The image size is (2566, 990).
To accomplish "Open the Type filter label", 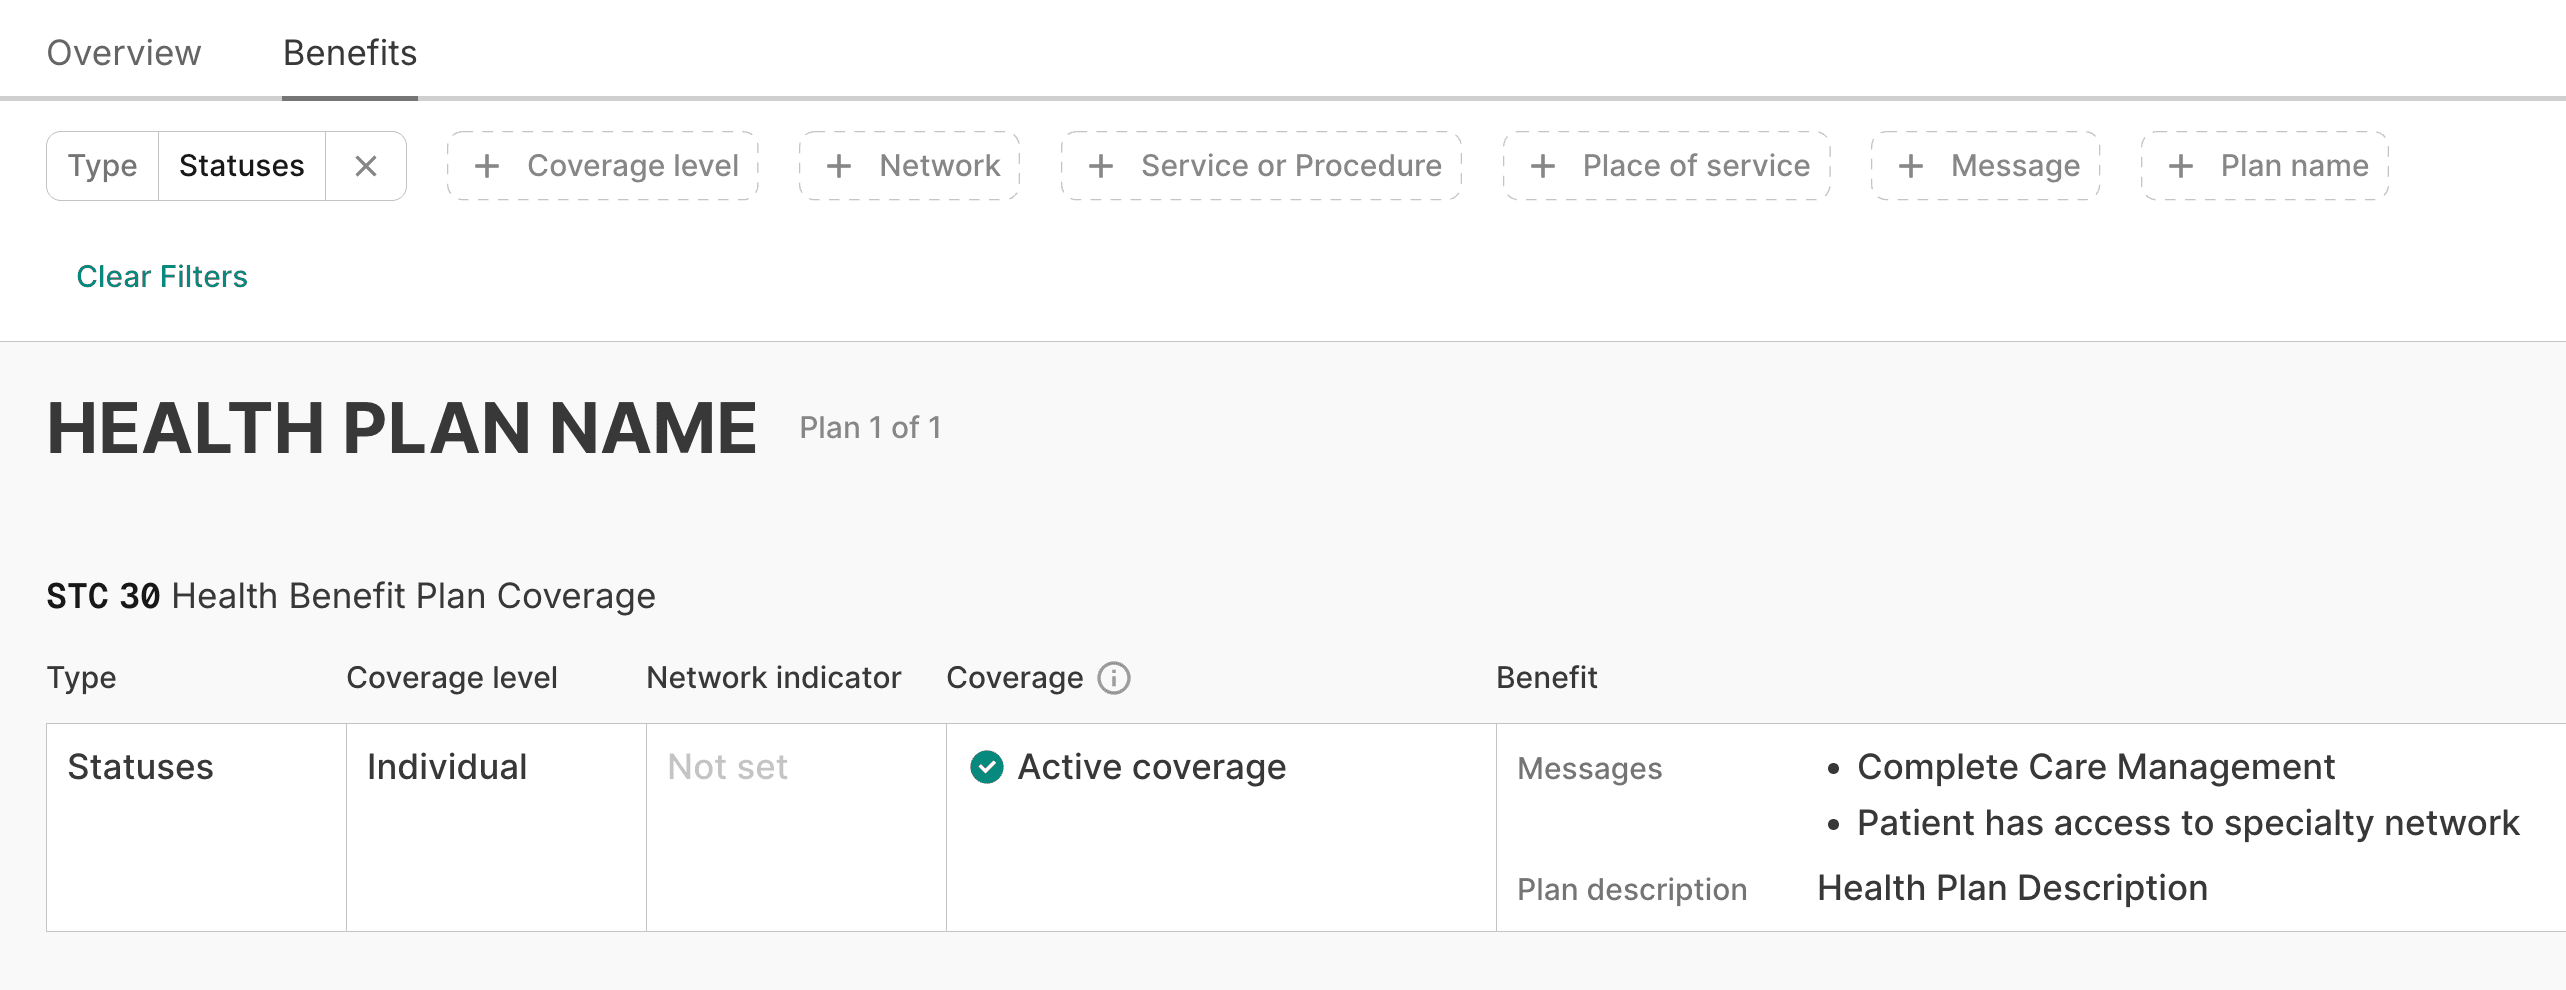I will (102, 166).
